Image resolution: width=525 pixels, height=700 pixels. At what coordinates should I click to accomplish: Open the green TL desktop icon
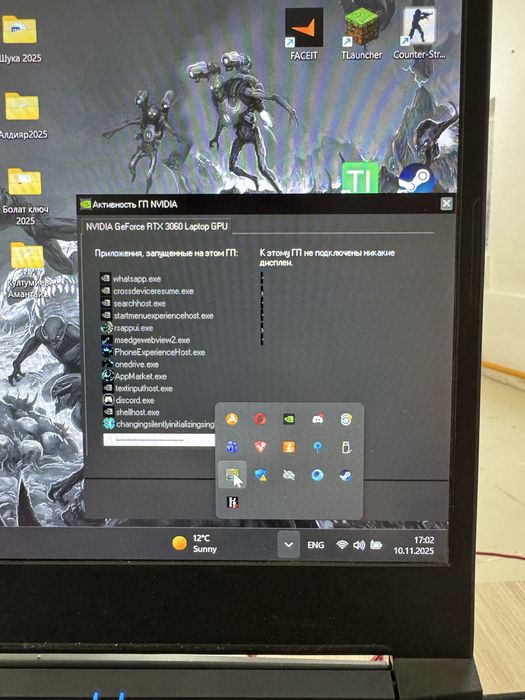click(360, 177)
